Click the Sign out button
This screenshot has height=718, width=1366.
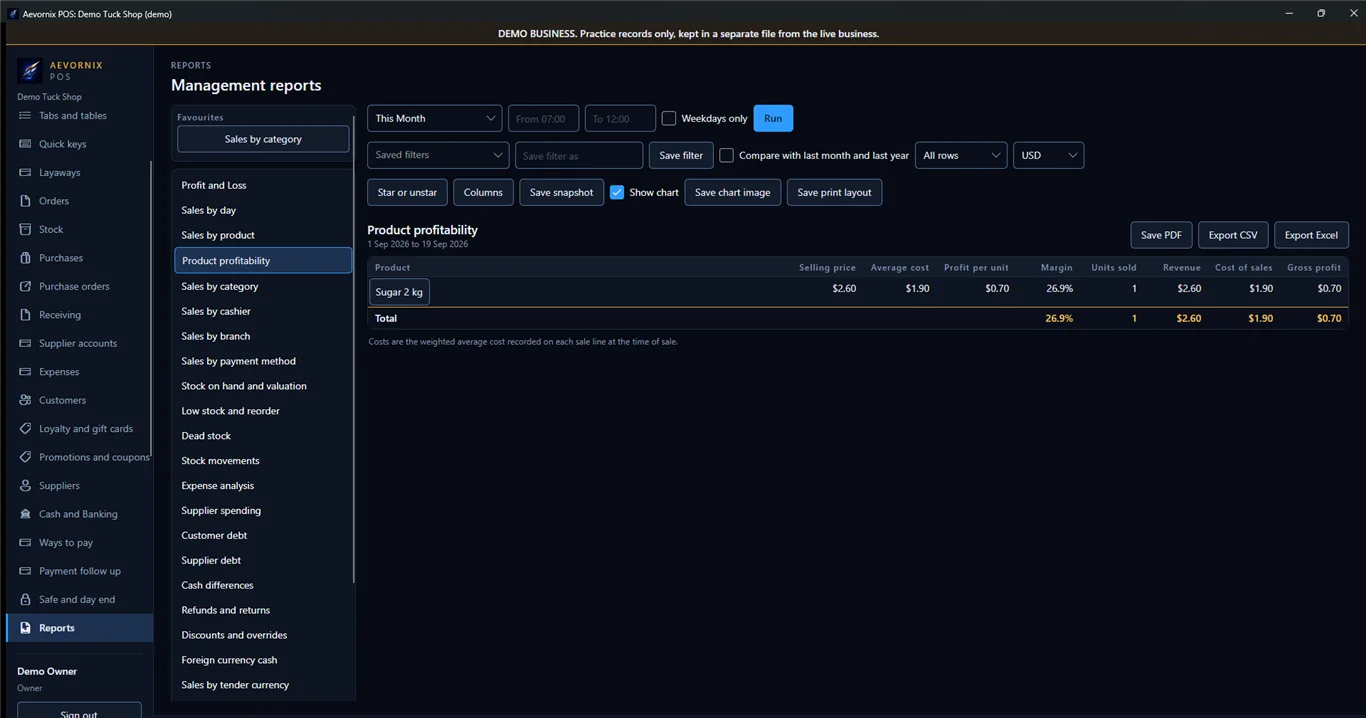(x=79, y=711)
